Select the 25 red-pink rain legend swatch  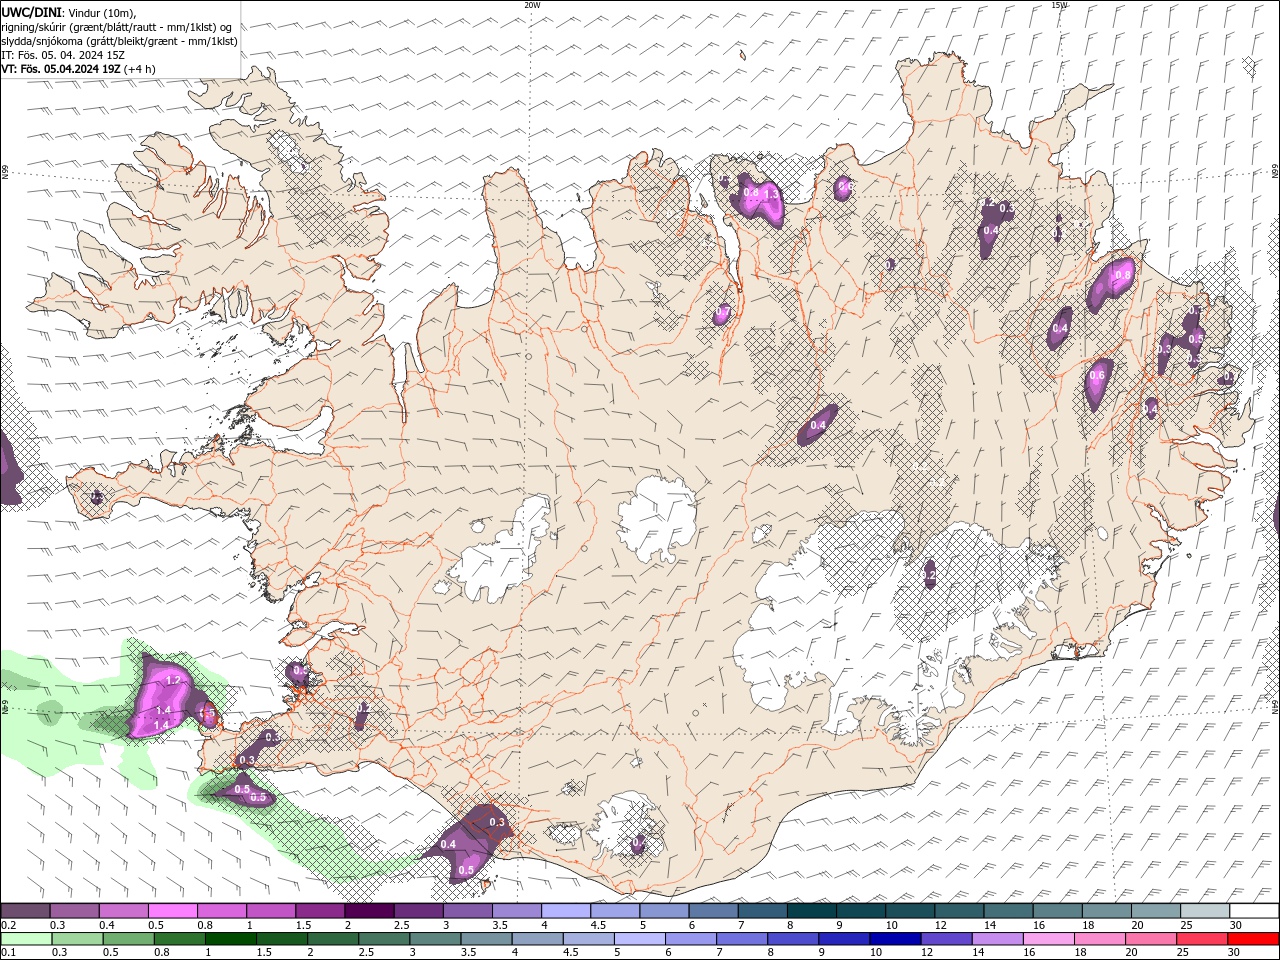[1204, 939]
